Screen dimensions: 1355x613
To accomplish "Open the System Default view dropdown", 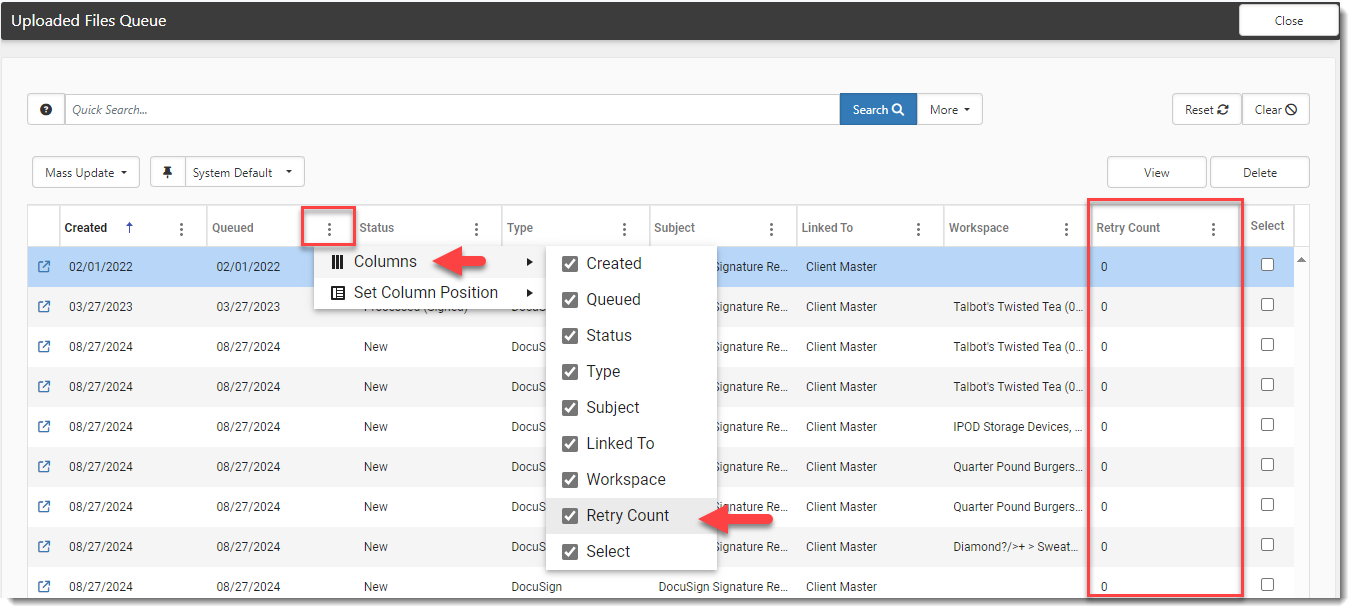I will pyautogui.click(x=246, y=172).
